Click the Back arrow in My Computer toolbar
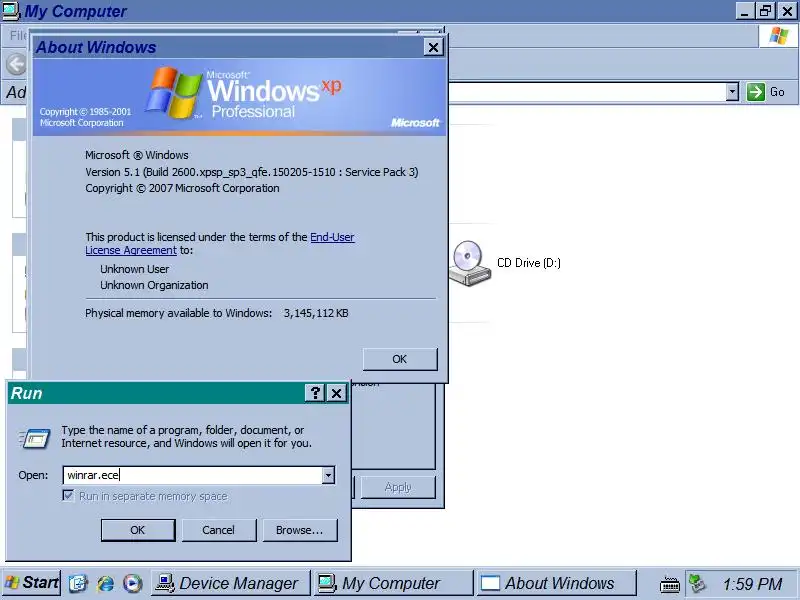800x600 pixels. (16, 65)
